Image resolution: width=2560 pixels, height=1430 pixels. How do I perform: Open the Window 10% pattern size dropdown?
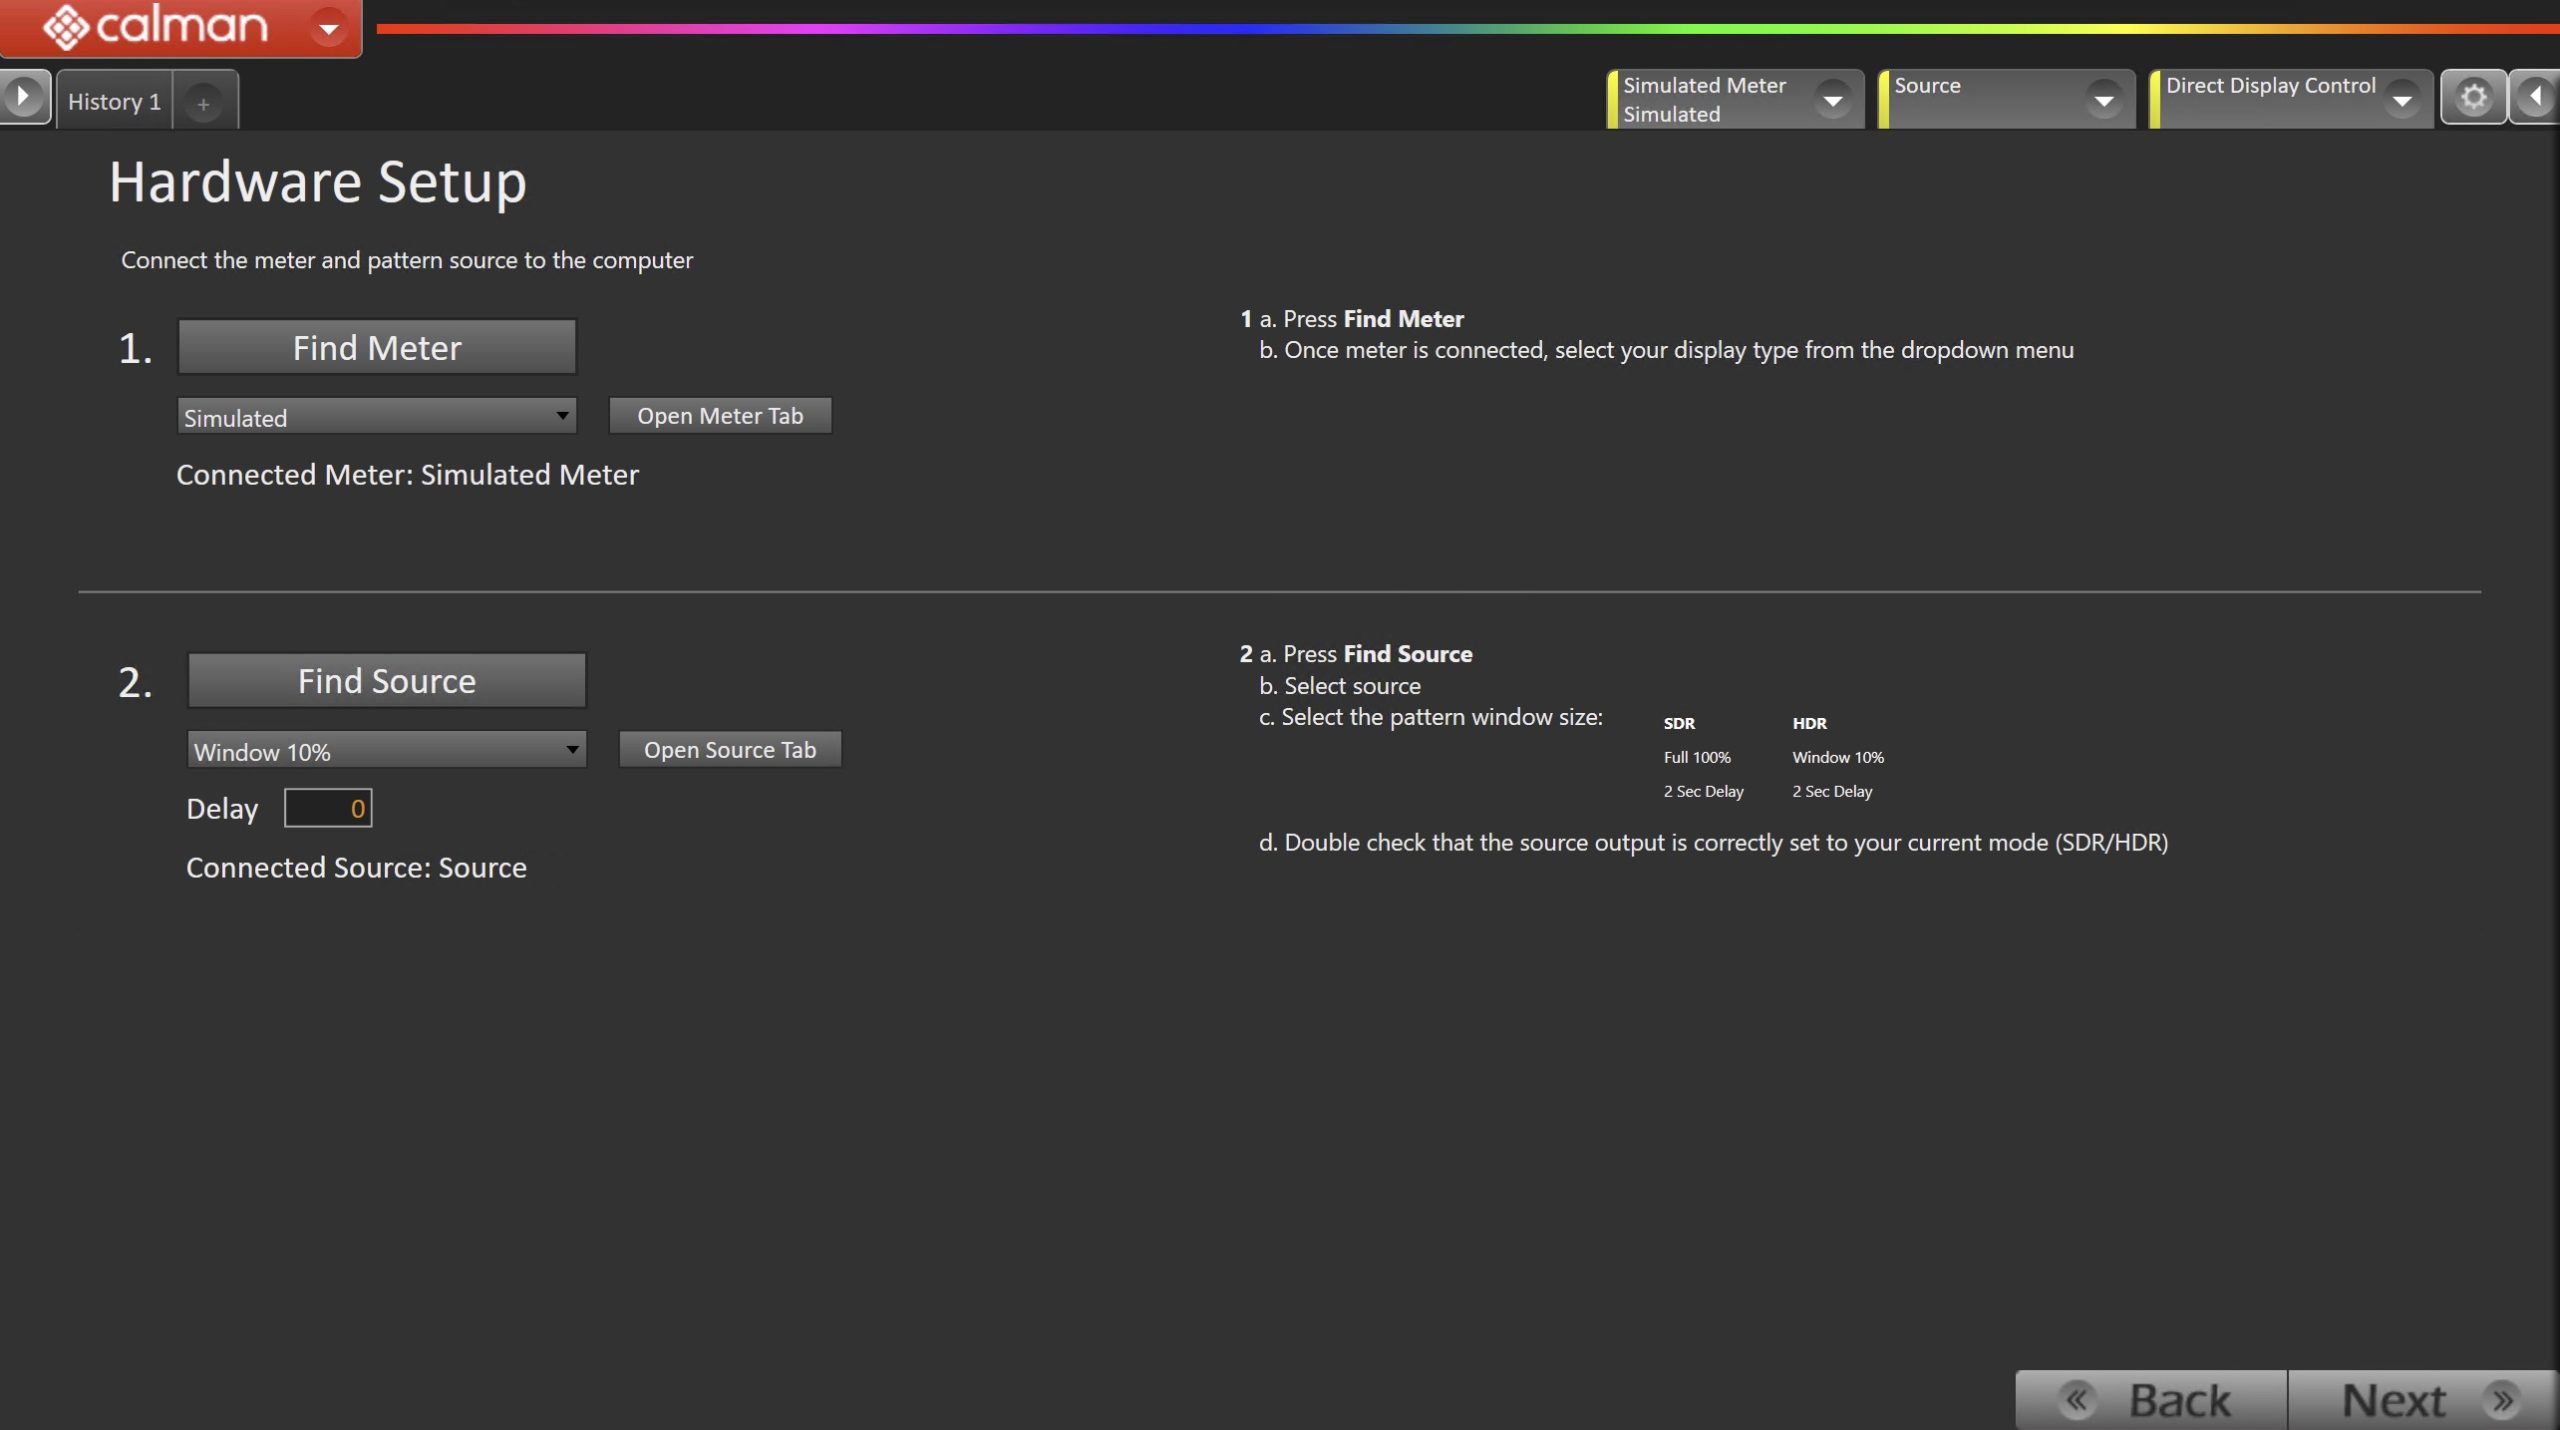click(x=386, y=751)
